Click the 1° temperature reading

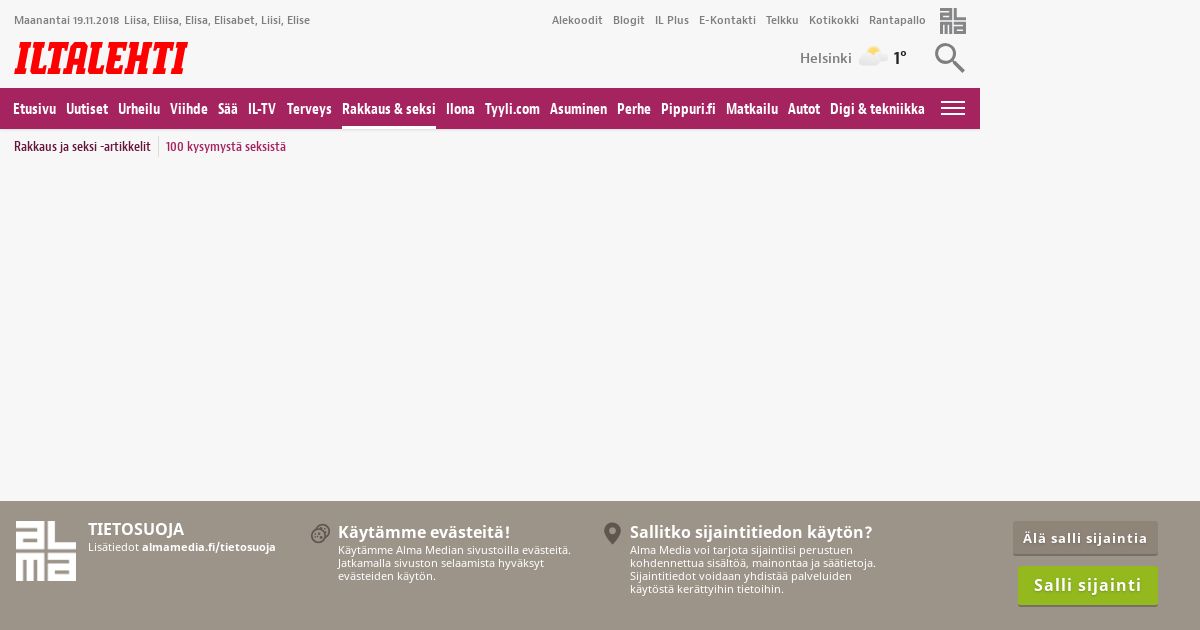click(x=900, y=58)
